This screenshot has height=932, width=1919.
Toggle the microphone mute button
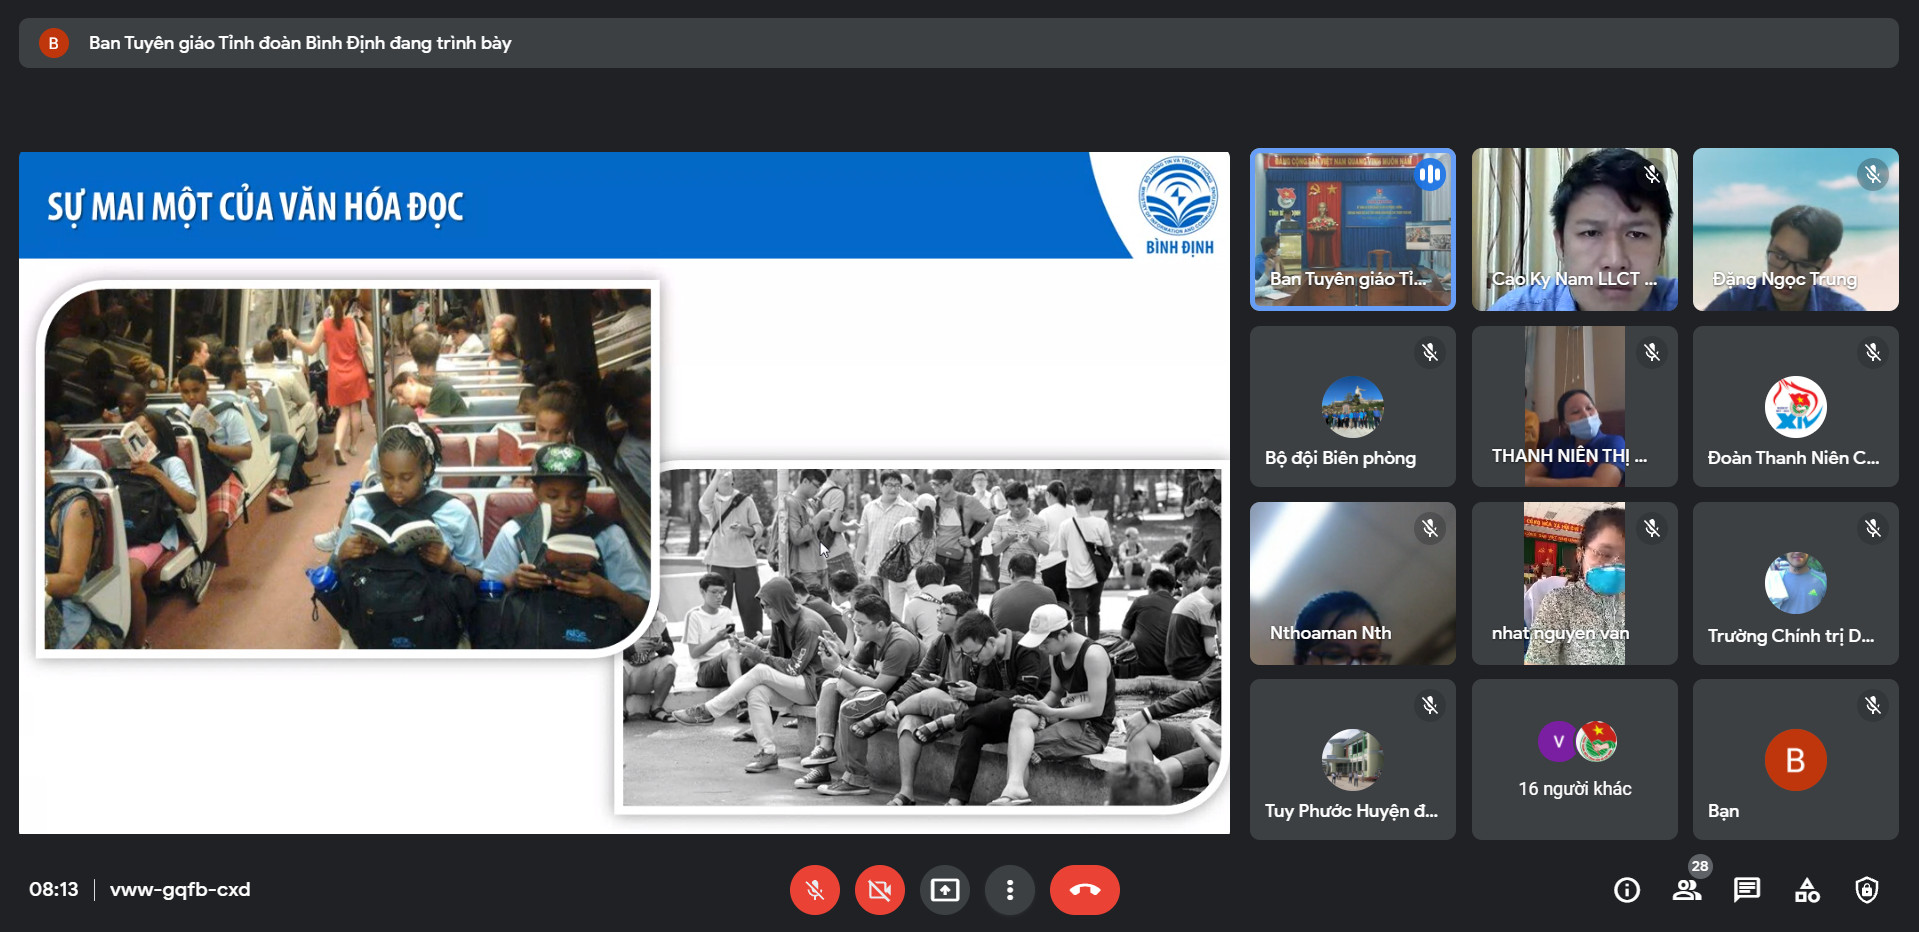[814, 890]
